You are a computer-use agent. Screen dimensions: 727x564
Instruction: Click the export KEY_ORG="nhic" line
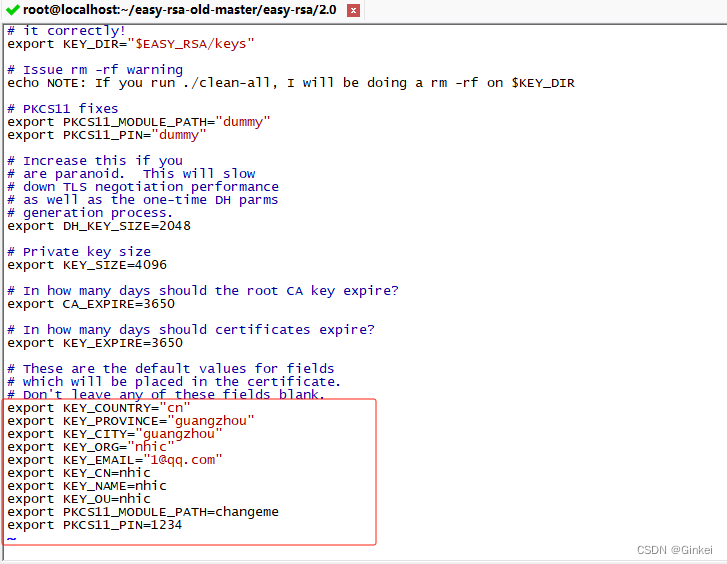(91, 447)
